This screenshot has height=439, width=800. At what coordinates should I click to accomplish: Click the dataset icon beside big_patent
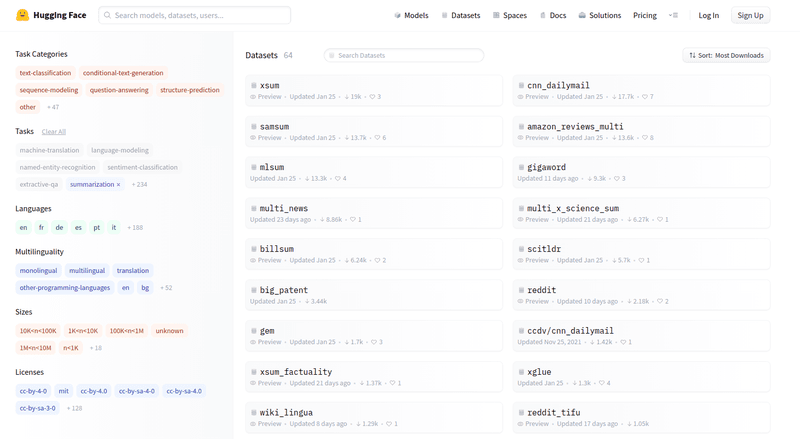(254, 289)
